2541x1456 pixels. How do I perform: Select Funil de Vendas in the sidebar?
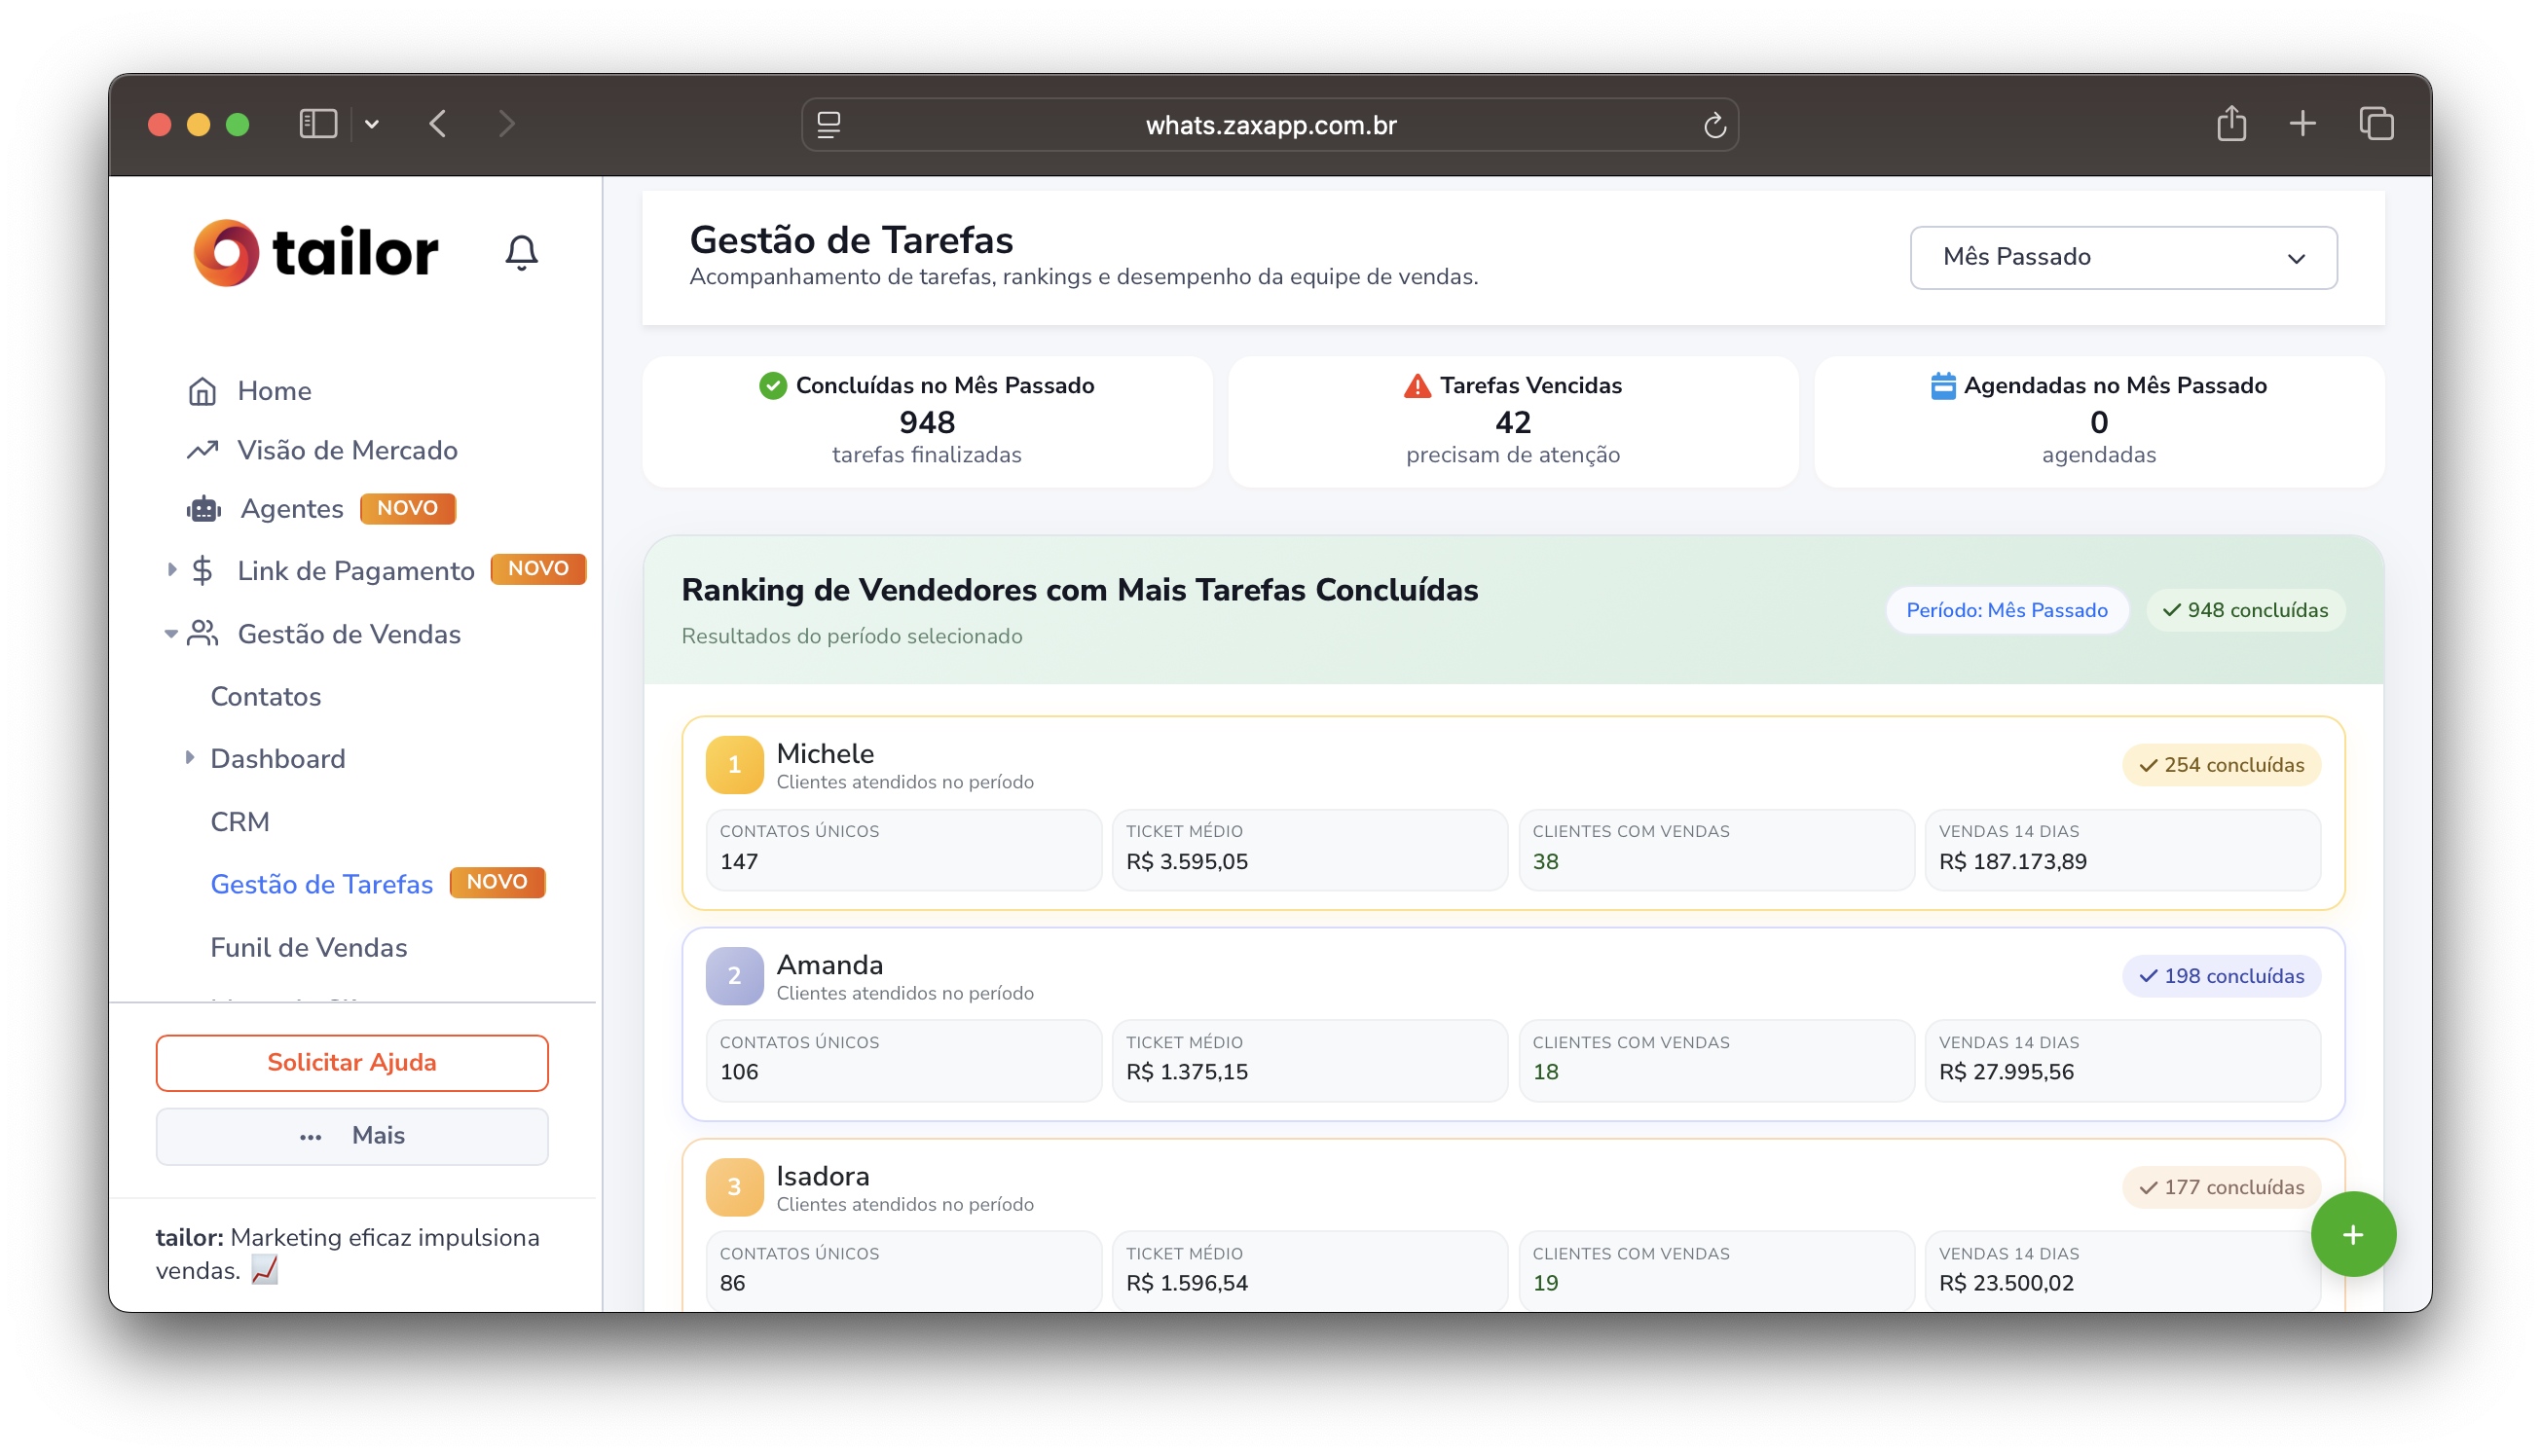click(x=308, y=947)
